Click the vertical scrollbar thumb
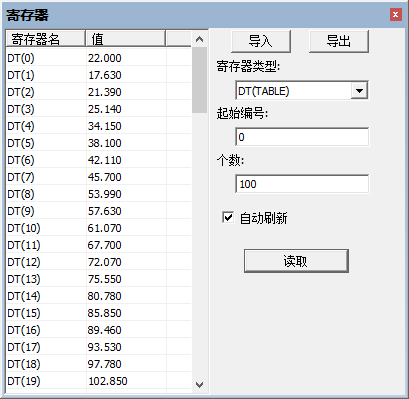 [200, 80]
